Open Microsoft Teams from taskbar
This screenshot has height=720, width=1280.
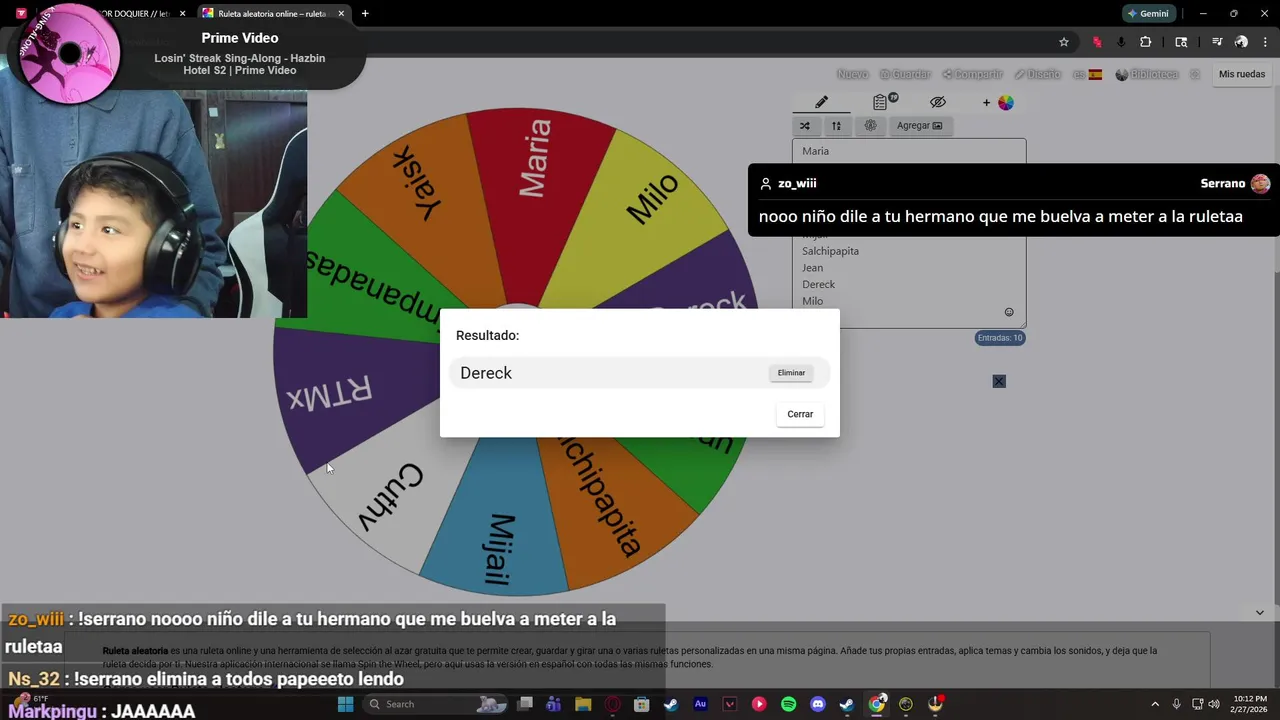(554, 704)
